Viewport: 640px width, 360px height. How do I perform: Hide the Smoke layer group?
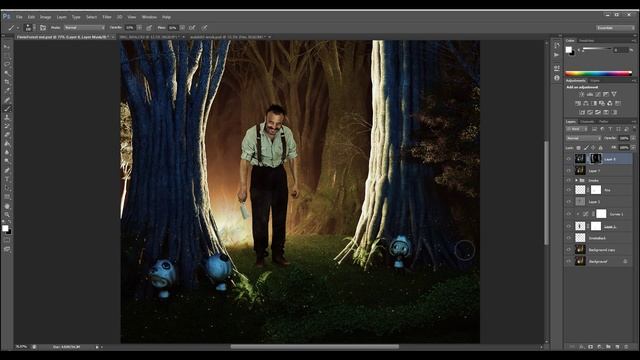pyautogui.click(x=569, y=180)
